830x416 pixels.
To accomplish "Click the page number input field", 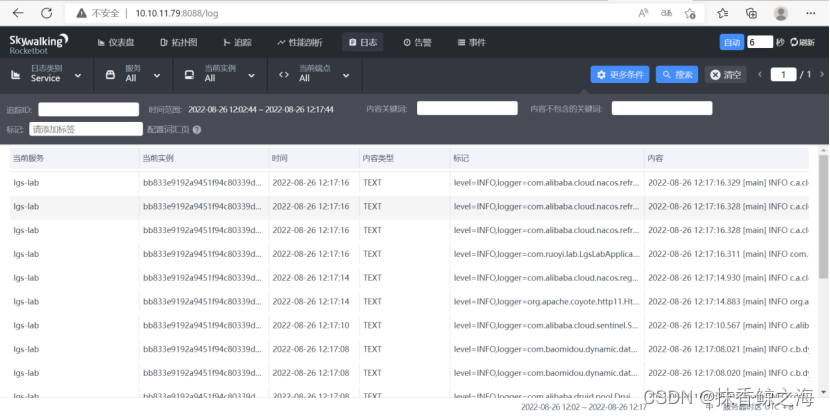I will coord(783,75).
